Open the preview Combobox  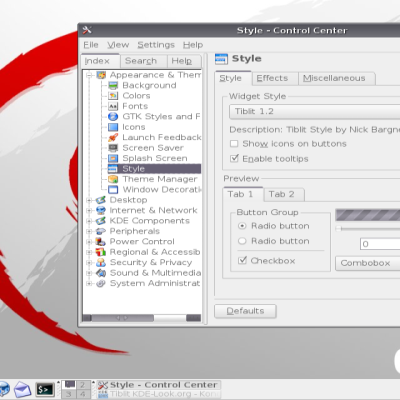[368, 263]
